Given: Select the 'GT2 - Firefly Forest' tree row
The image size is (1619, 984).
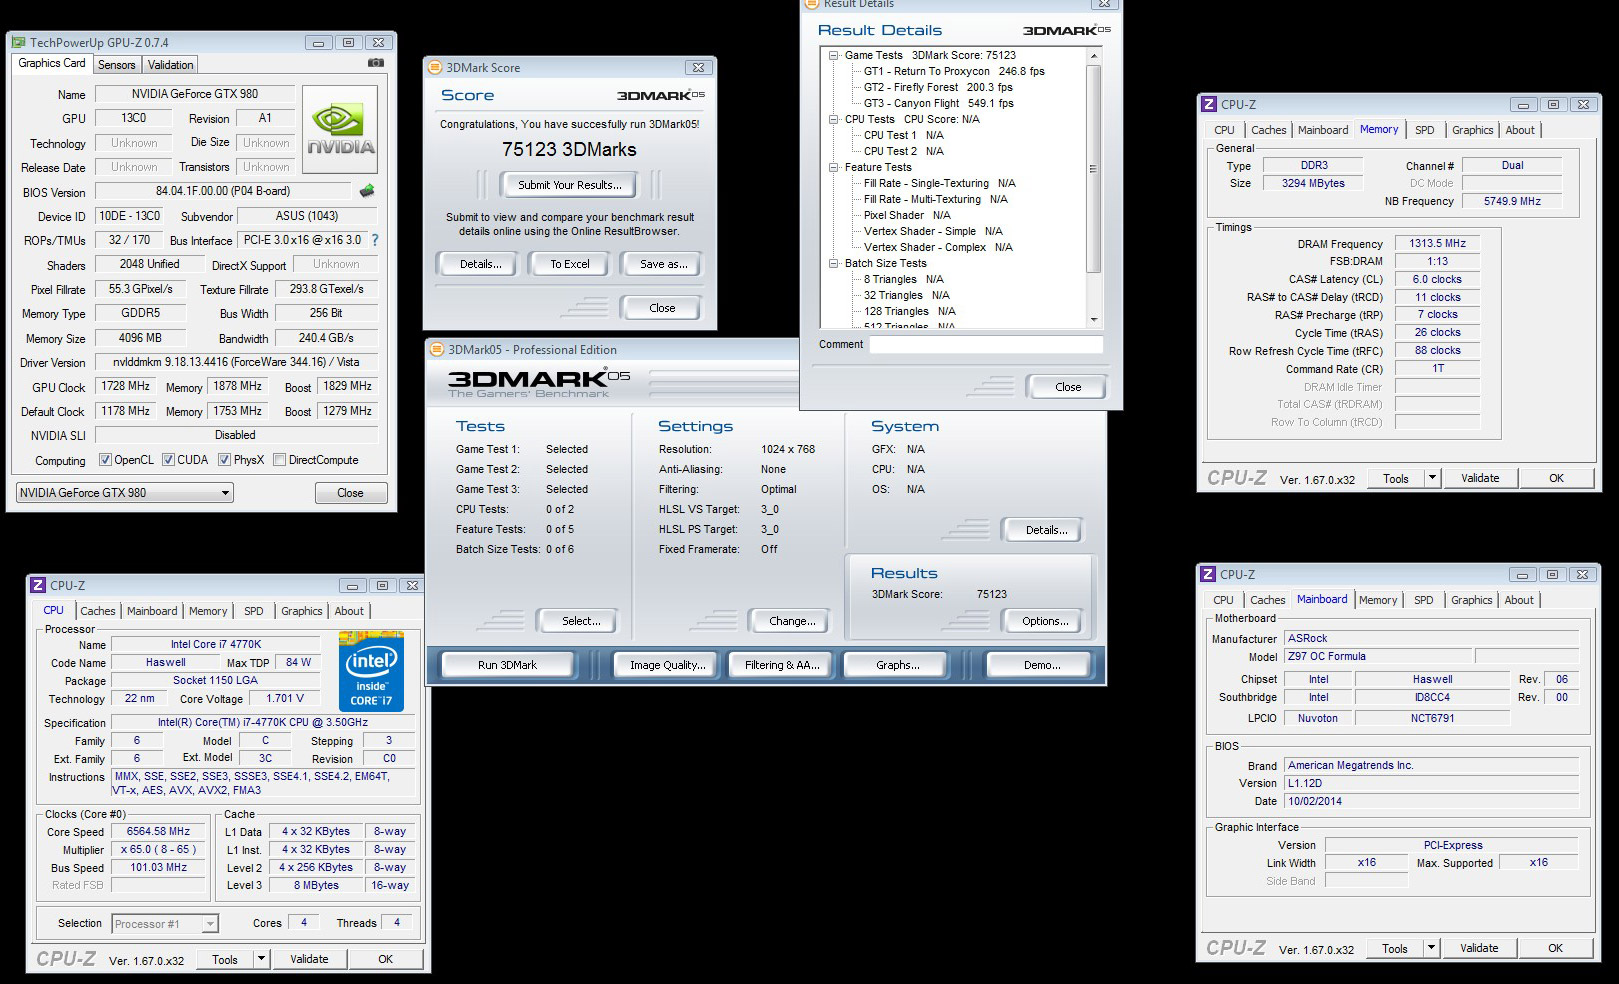Looking at the screenshot, I should 938,88.
